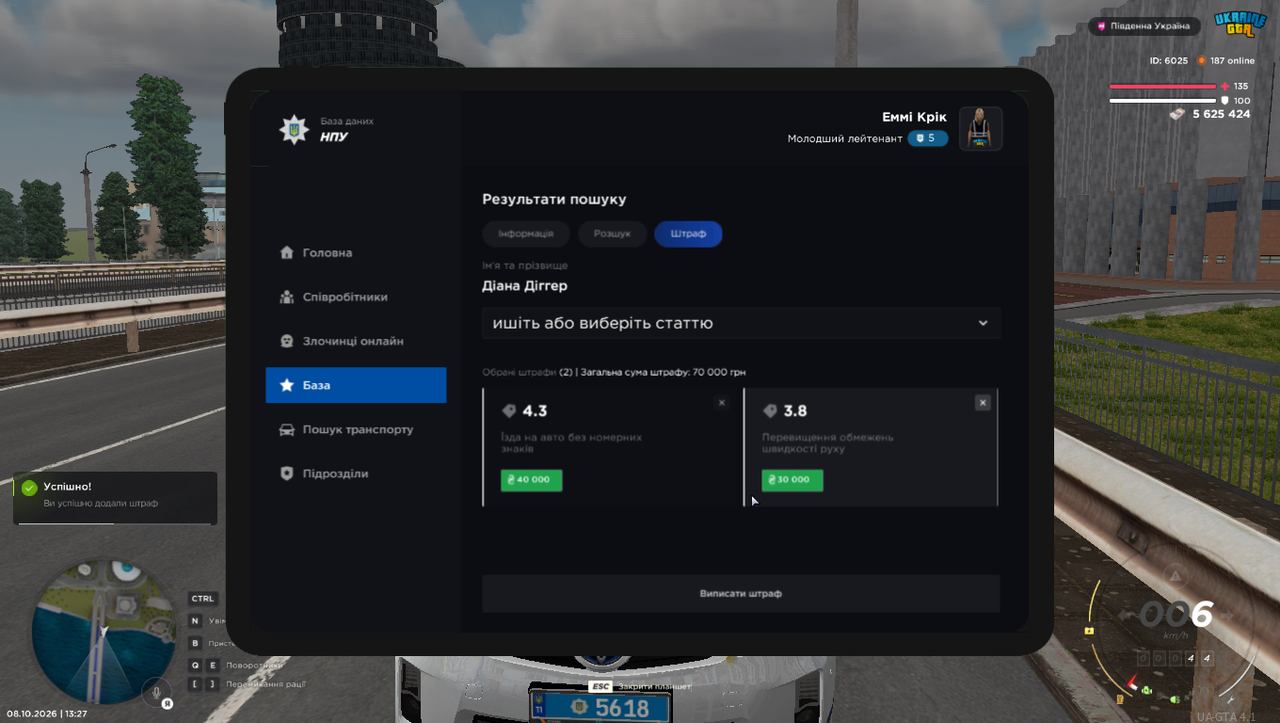Open the НПУ police badge logo

click(294, 129)
